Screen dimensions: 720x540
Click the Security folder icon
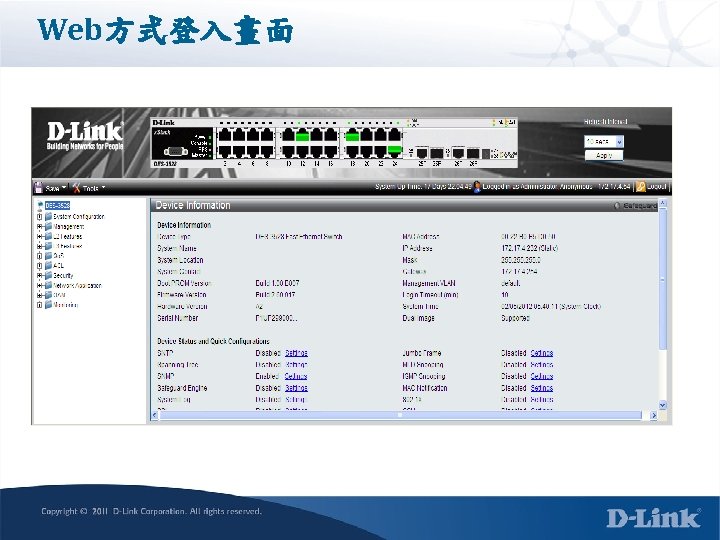click(x=48, y=276)
